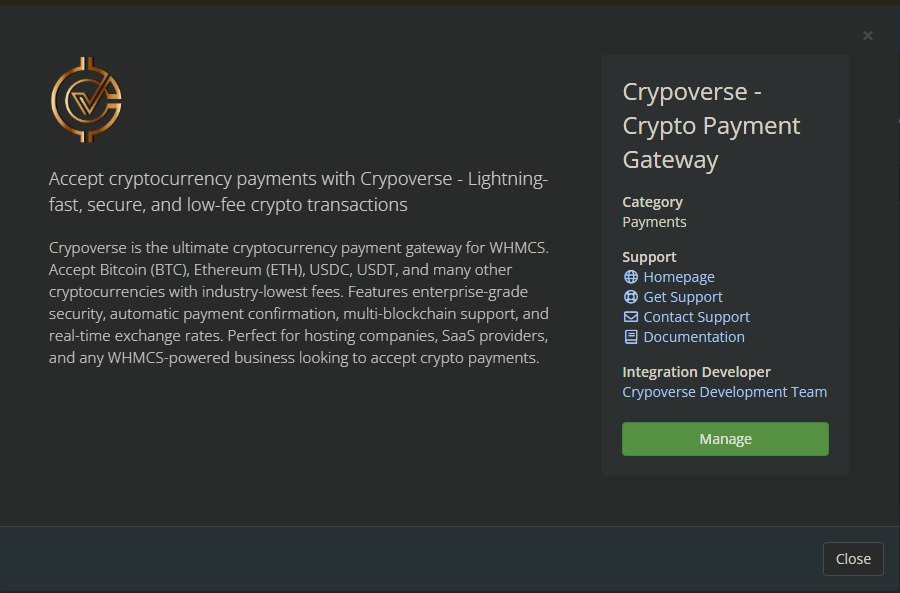Click the Integration Developer heading
The width and height of the screenshot is (900, 593).
tap(696, 372)
